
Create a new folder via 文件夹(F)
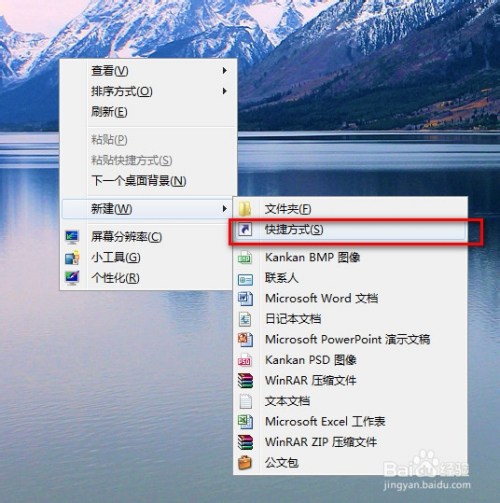[x=350, y=209]
